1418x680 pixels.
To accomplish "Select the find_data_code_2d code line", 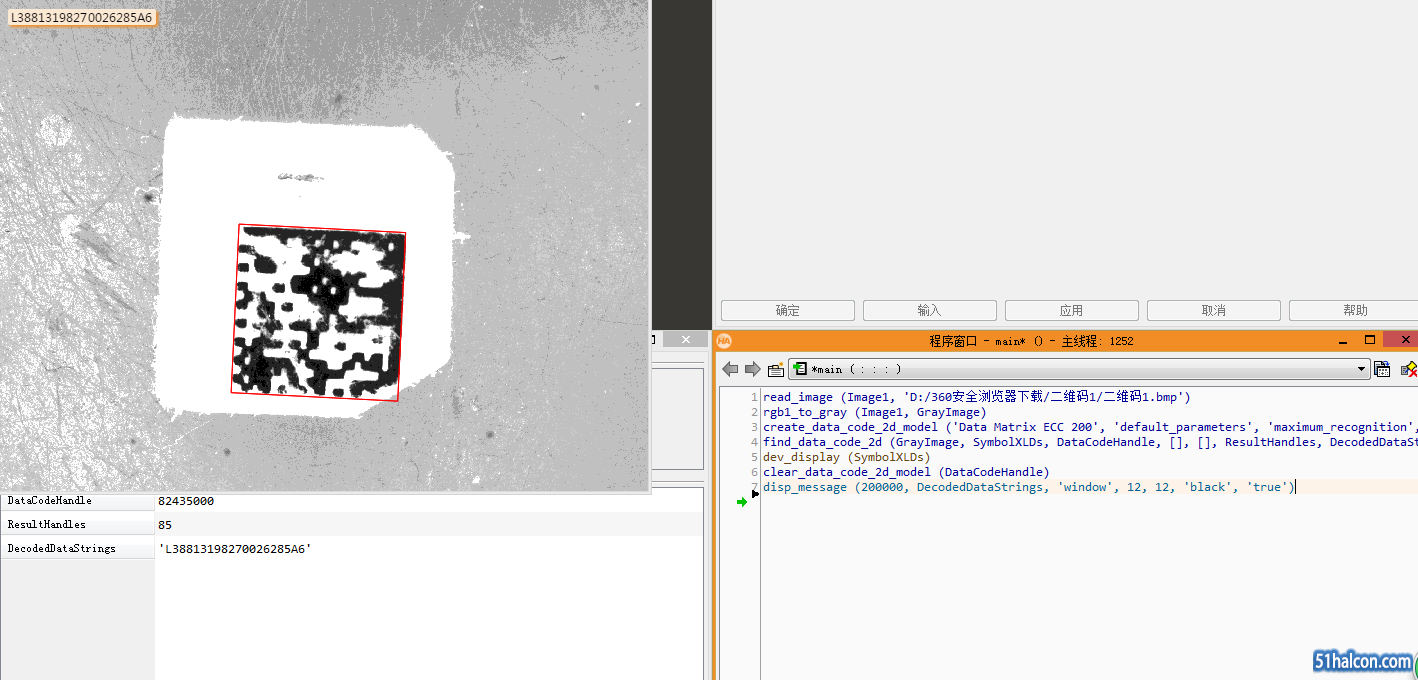I will (x=1090, y=442).
